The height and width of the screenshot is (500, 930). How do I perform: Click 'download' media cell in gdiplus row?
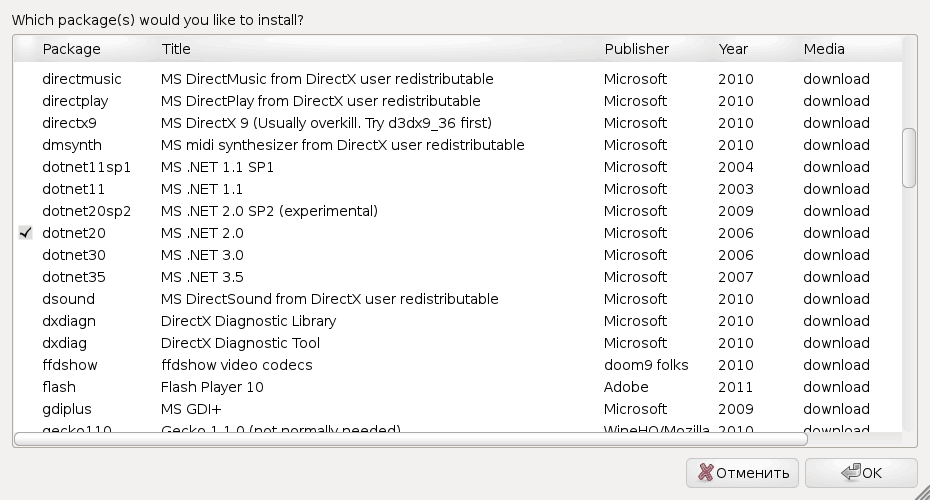click(836, 409)
